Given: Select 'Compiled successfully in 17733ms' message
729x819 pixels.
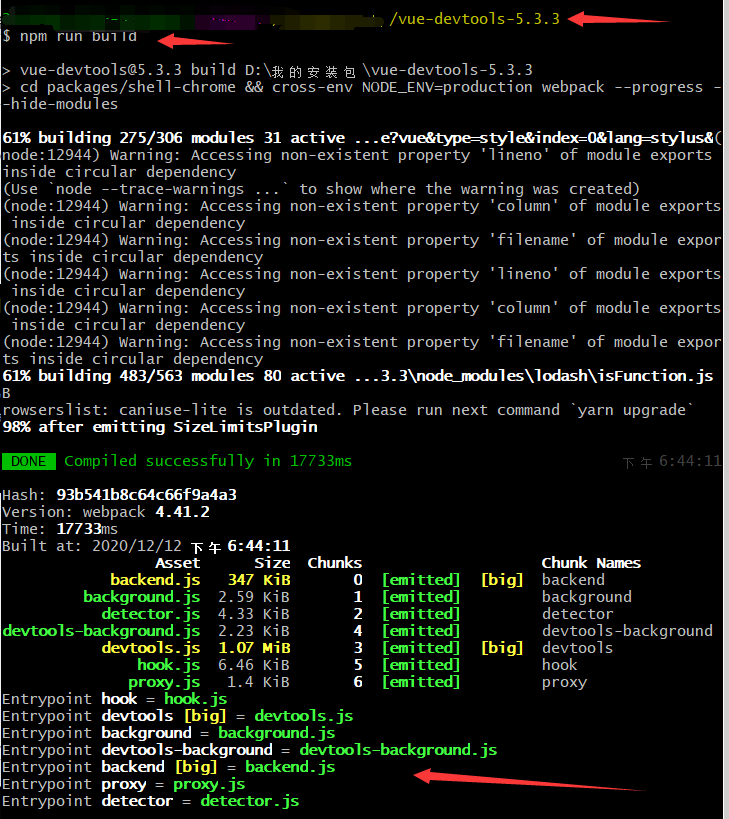Looking at the screenshot, I should tap(208, 461).
